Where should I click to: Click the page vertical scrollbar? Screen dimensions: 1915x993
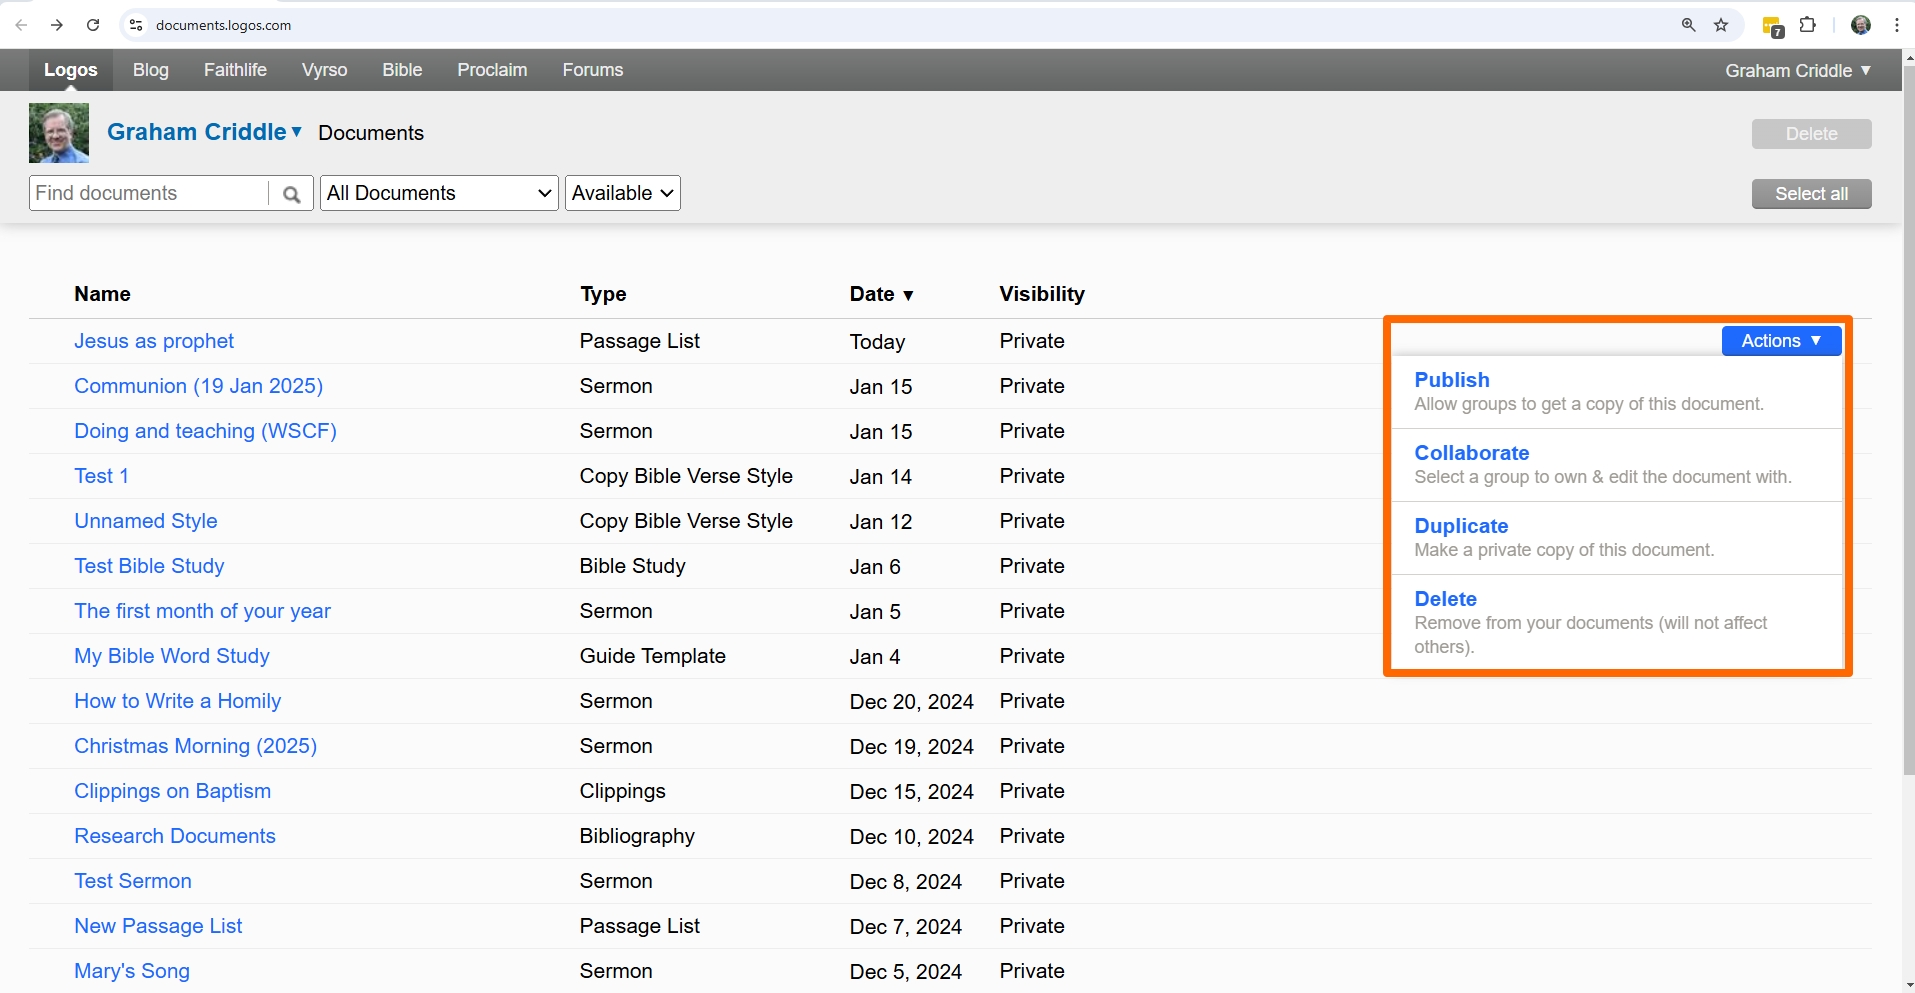pyautogui.click(x=1908, y=420)
